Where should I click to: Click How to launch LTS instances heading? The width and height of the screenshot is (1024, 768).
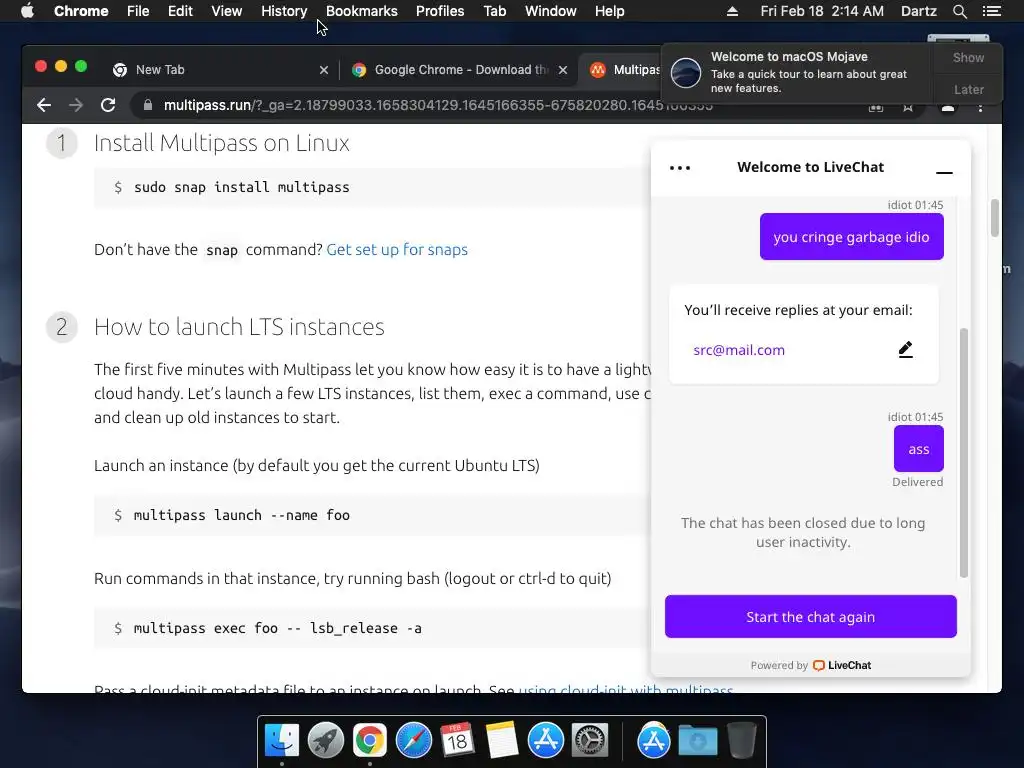(239, 327)
